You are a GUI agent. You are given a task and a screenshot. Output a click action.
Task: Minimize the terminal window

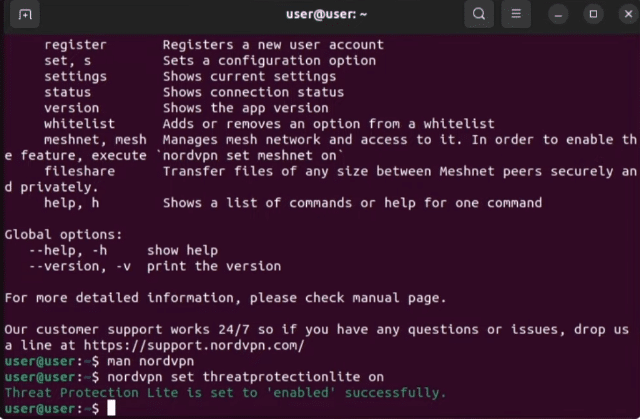coord(558,15)
